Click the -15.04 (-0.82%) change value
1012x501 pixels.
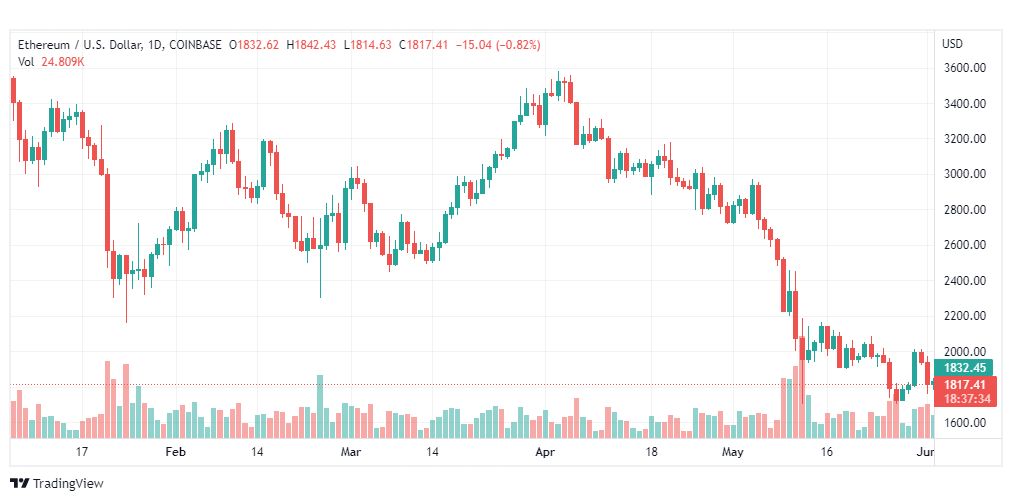click(x=498, y=45)
